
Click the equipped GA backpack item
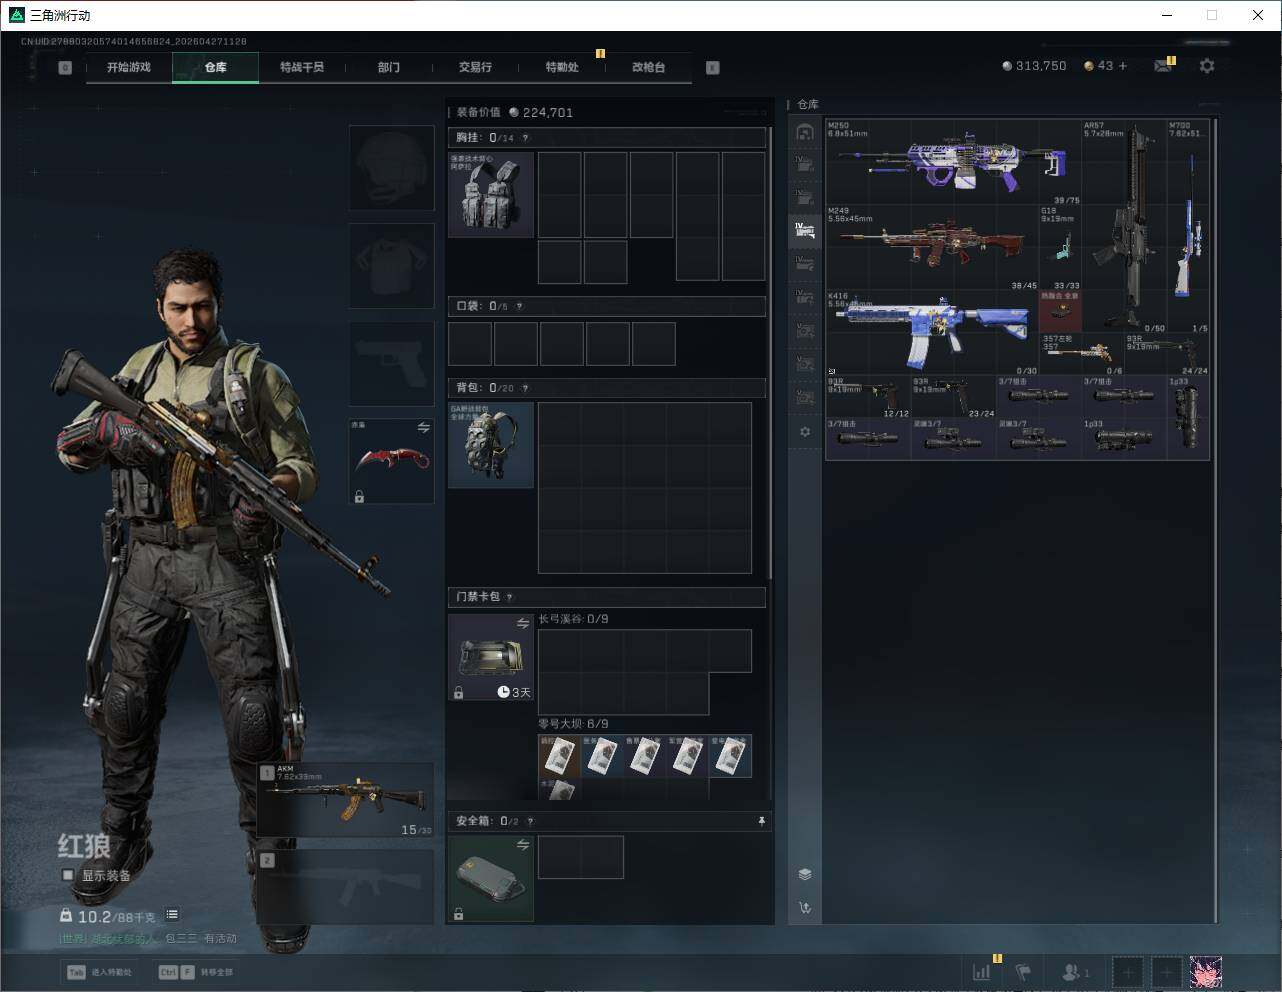(x=491, y=445)
